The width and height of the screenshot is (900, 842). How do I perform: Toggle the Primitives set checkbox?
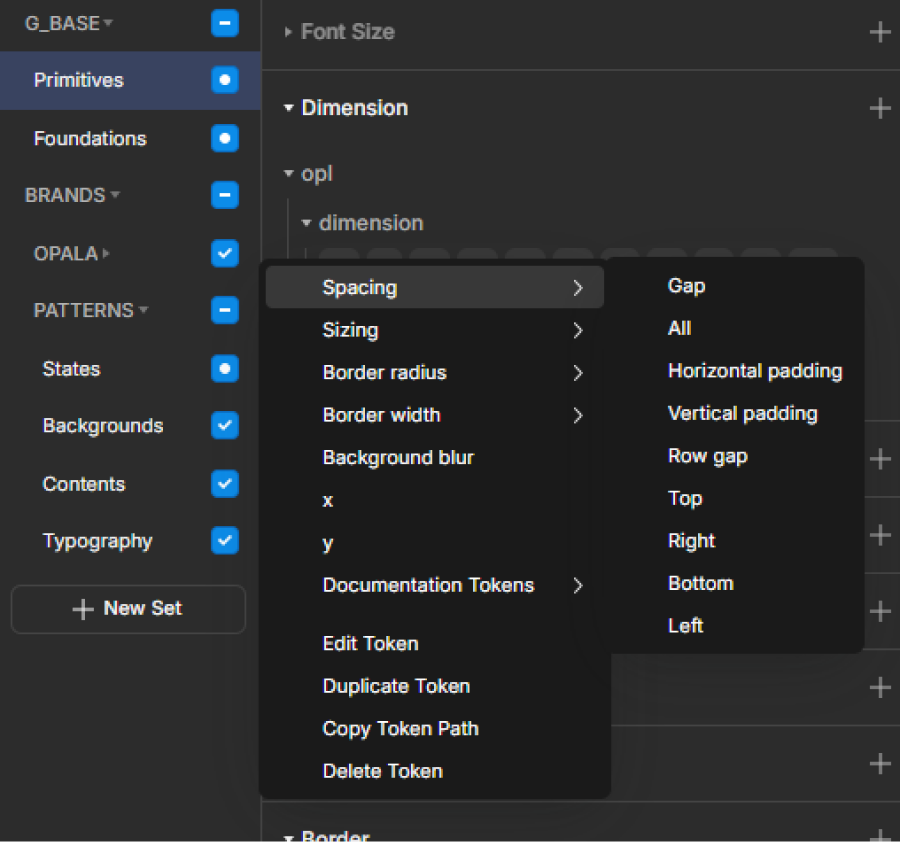225,80
